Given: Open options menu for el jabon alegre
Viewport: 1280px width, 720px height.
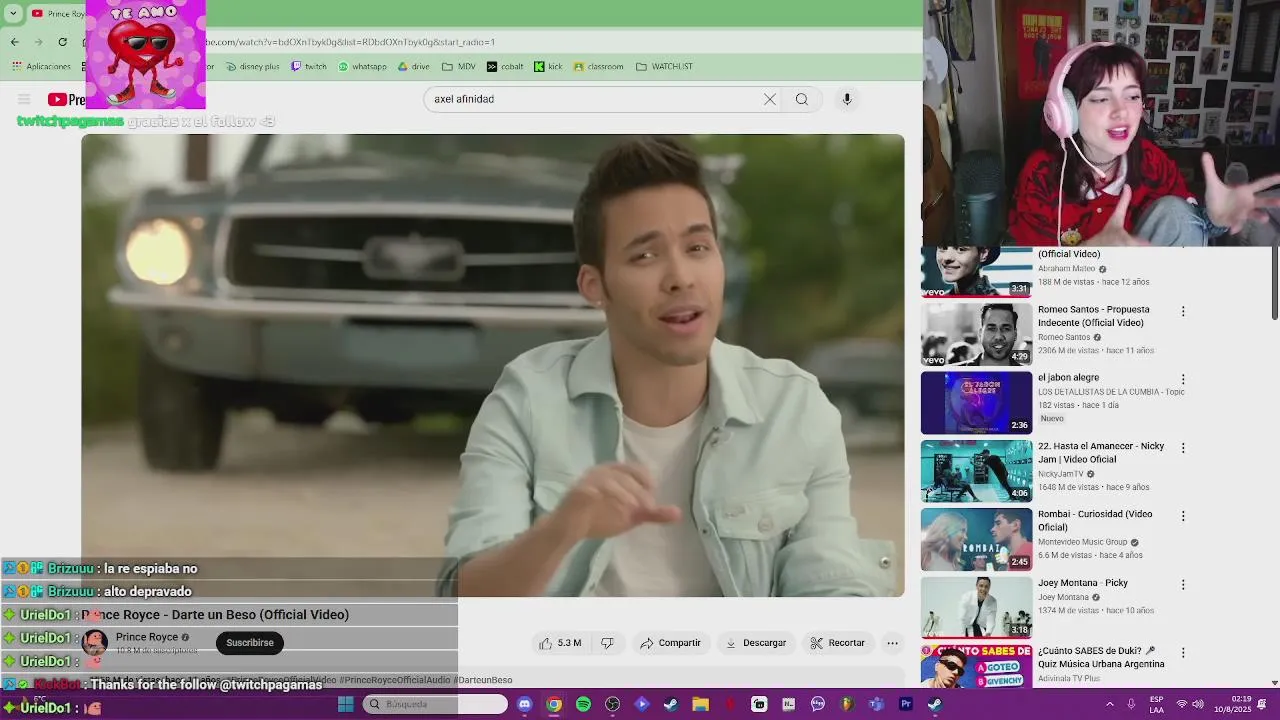Looking at the screenshot, I should [x=1183, y=380].
